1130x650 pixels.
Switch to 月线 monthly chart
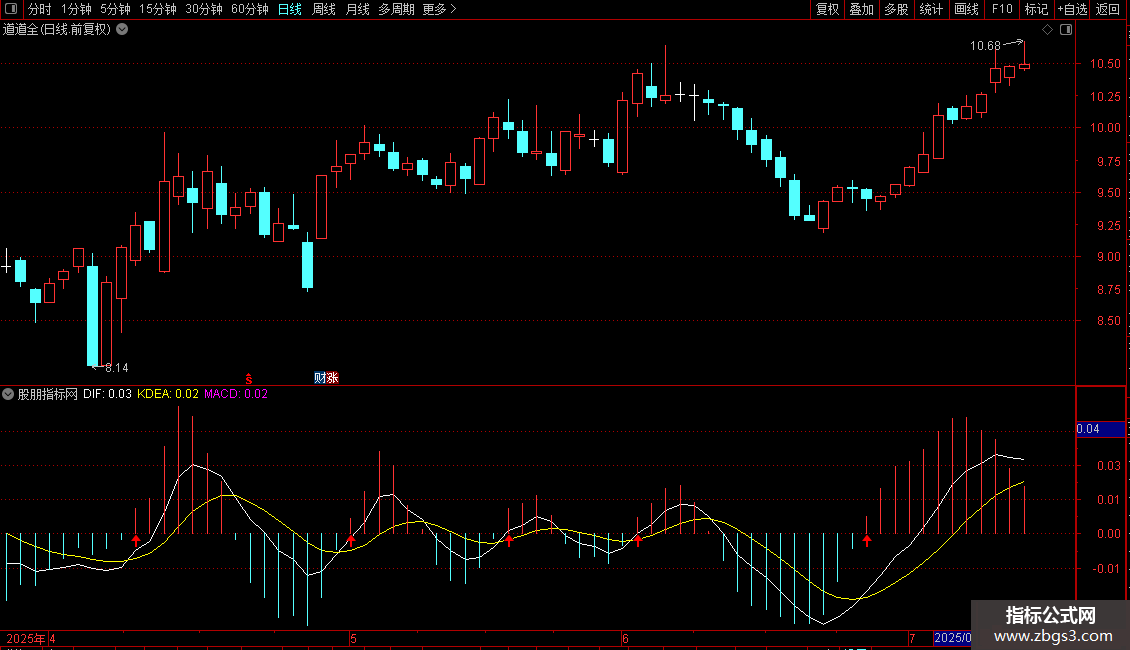pos(357,9)
